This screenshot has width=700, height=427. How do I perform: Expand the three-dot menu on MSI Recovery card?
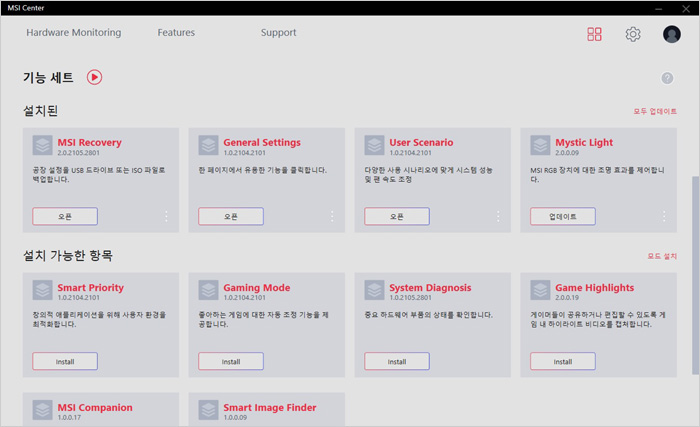click(166, 216)
